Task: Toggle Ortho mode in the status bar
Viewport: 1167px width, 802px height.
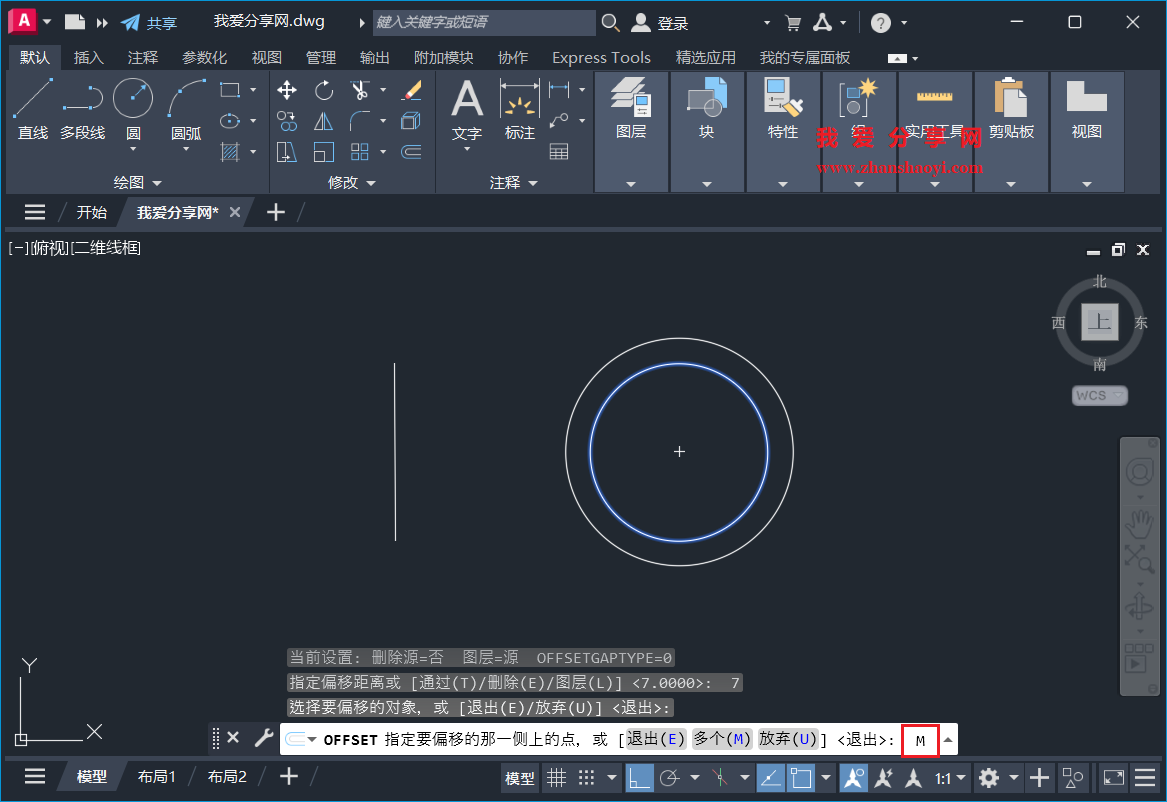Action: [x=640, y=777]
